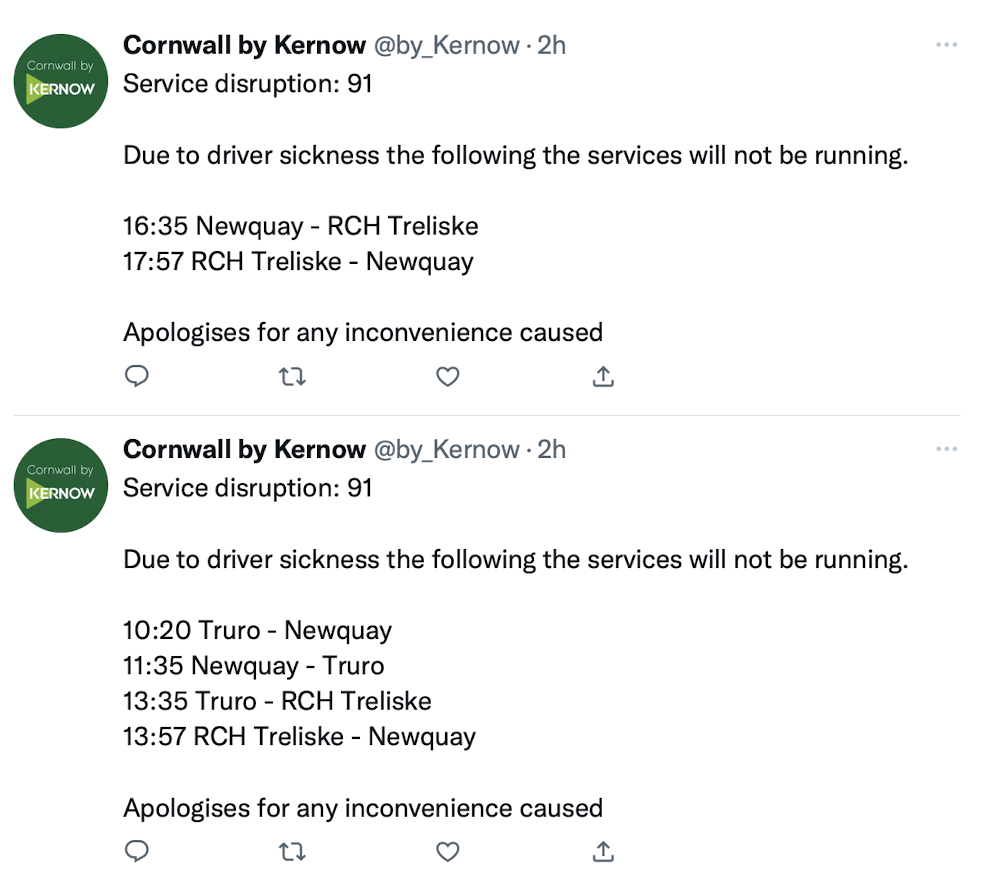Open first tweet via its 2h timestamp
This screenshot has width=992, height=888.
552,45
